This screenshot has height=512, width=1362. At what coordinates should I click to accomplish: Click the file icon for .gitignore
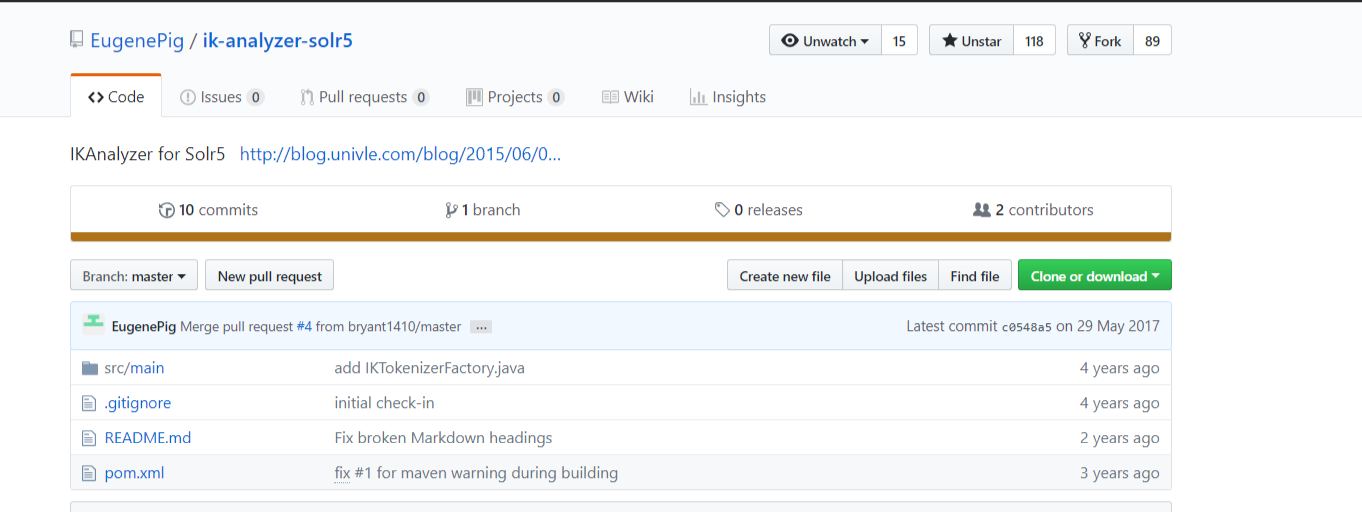click(89, 403)
